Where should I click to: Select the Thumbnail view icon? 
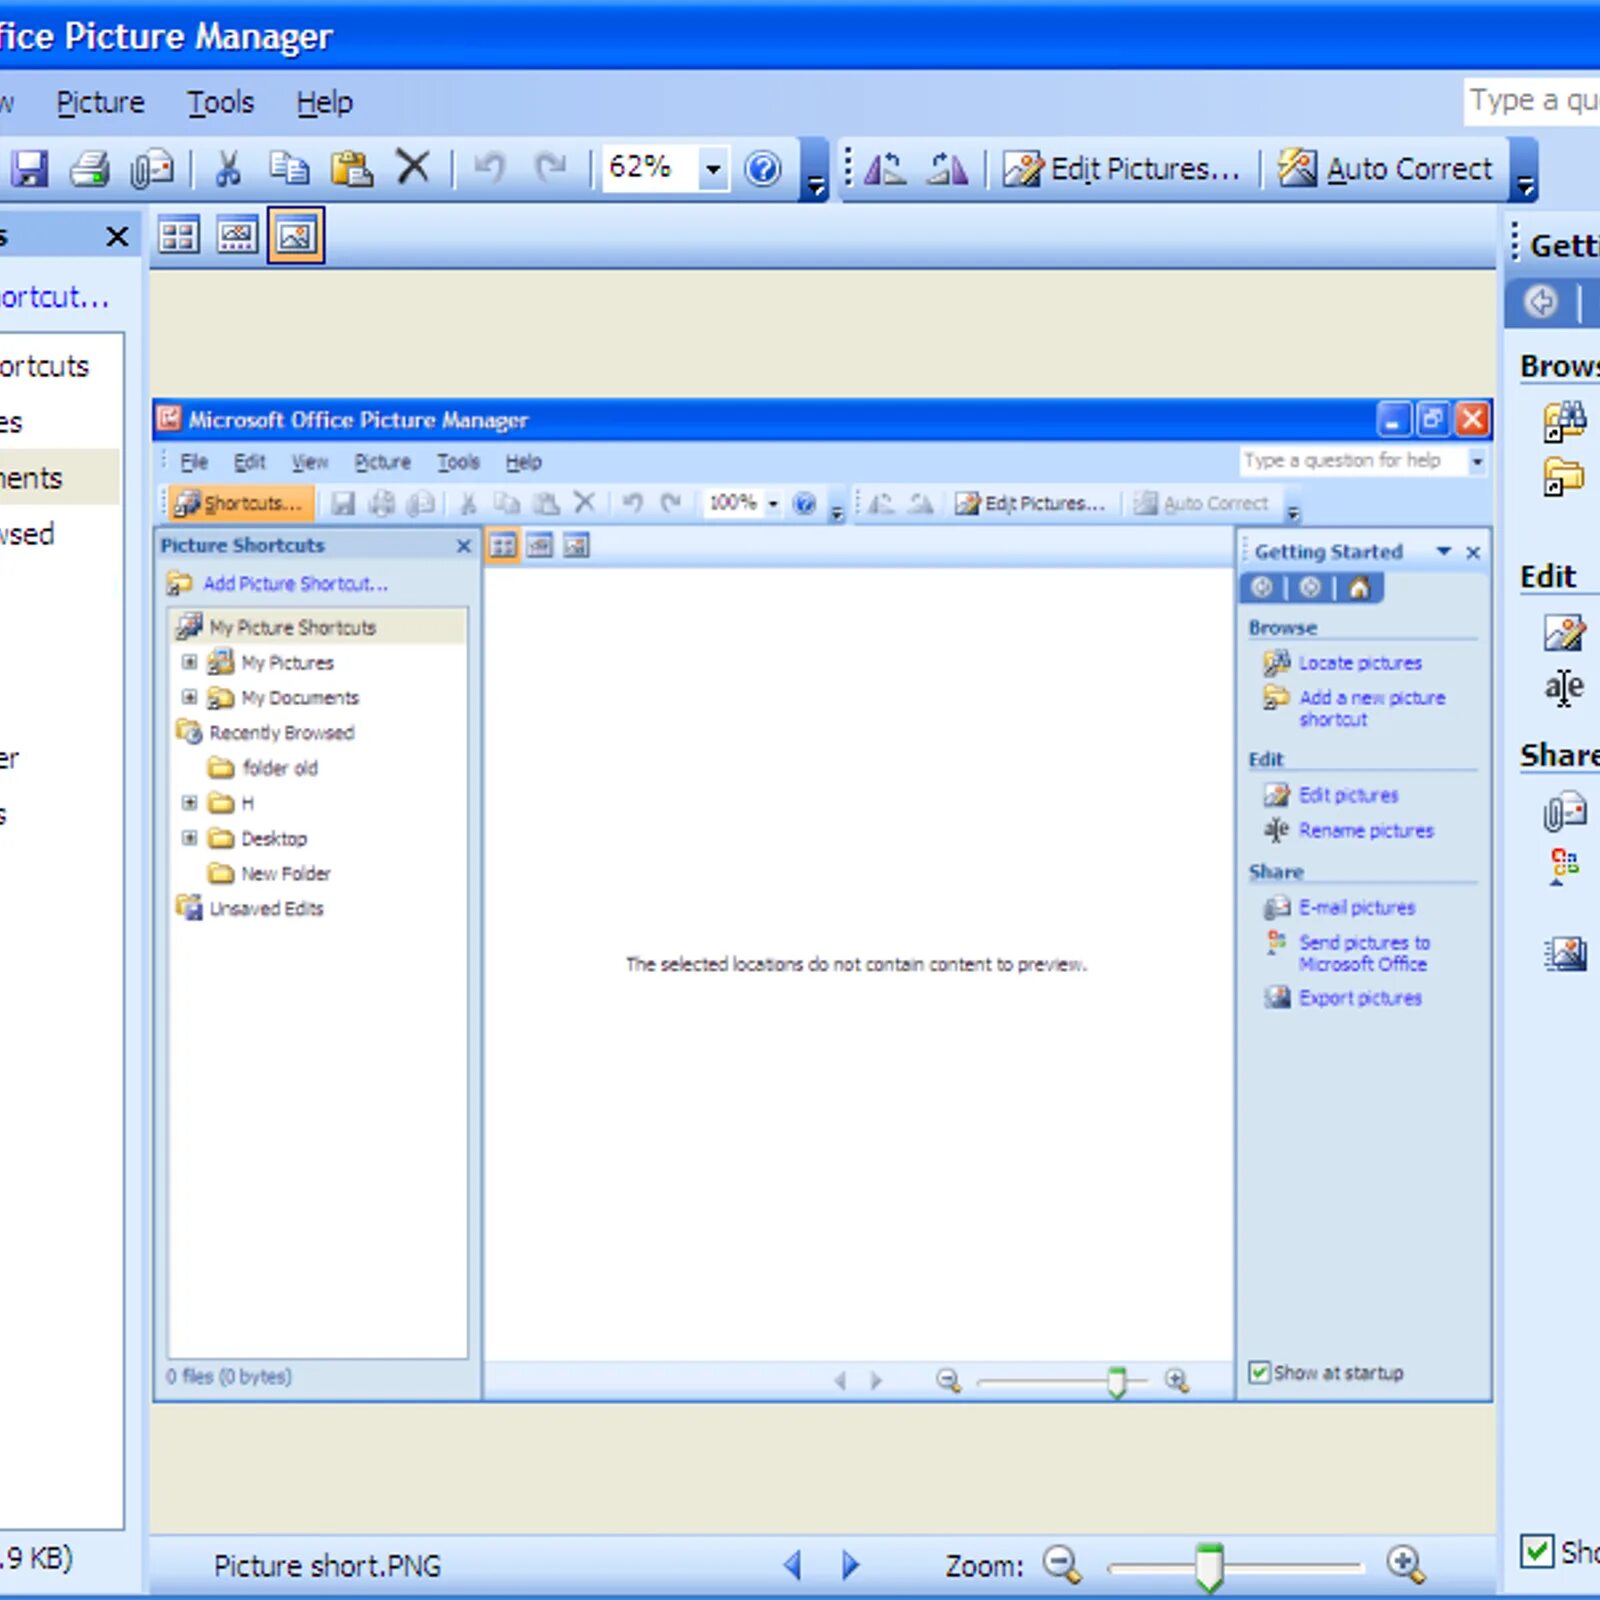(179, 236)
